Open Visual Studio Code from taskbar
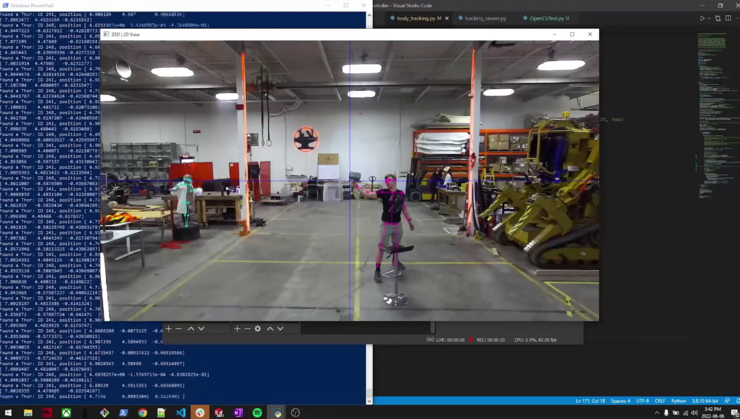 [x=181, y=413]
